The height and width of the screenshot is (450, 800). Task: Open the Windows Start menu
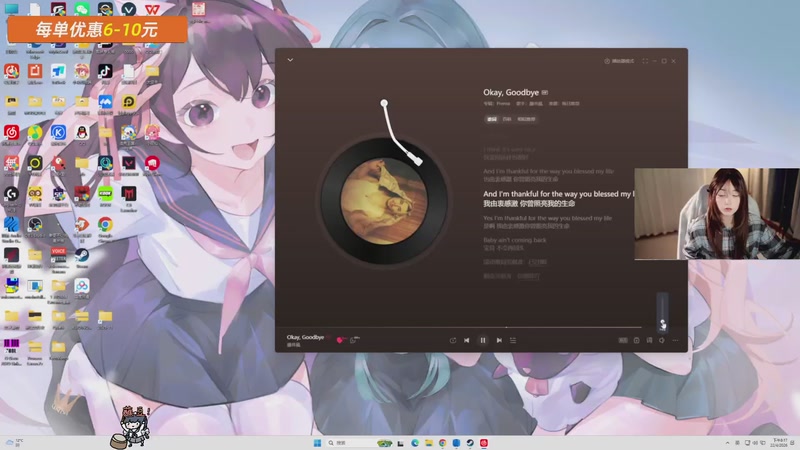pyautogui.click(x=317, y=443)
